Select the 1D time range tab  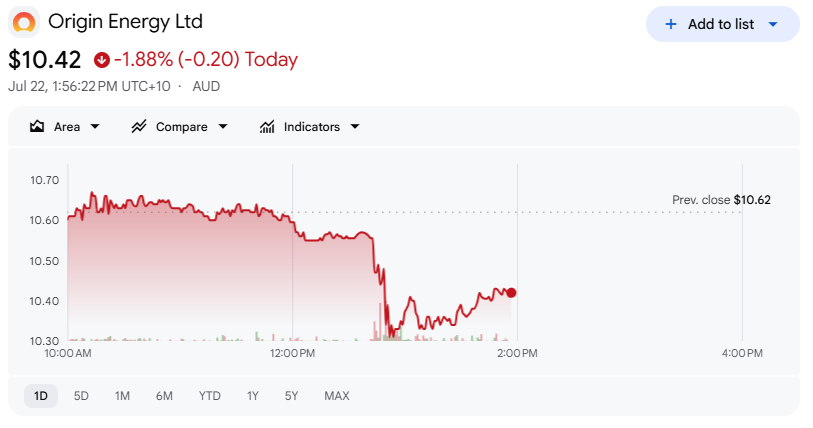click(41, 396)
